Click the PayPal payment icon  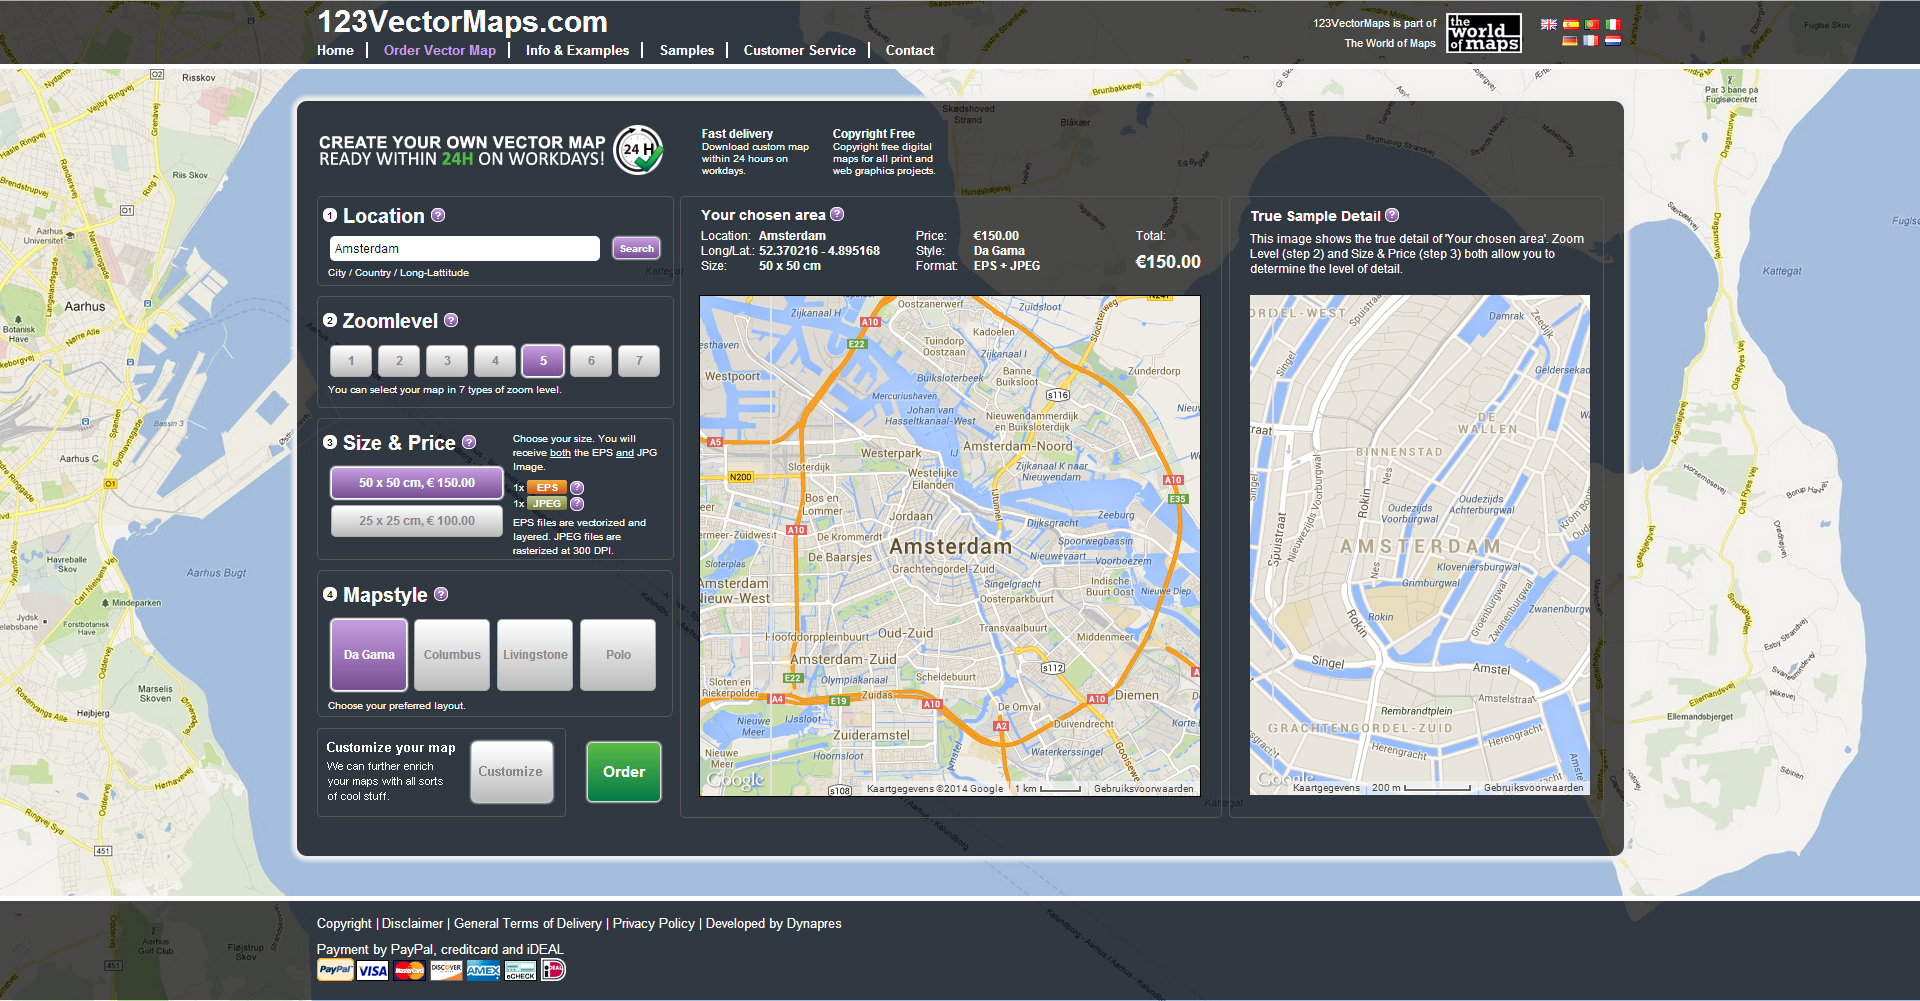coord(335,970)
